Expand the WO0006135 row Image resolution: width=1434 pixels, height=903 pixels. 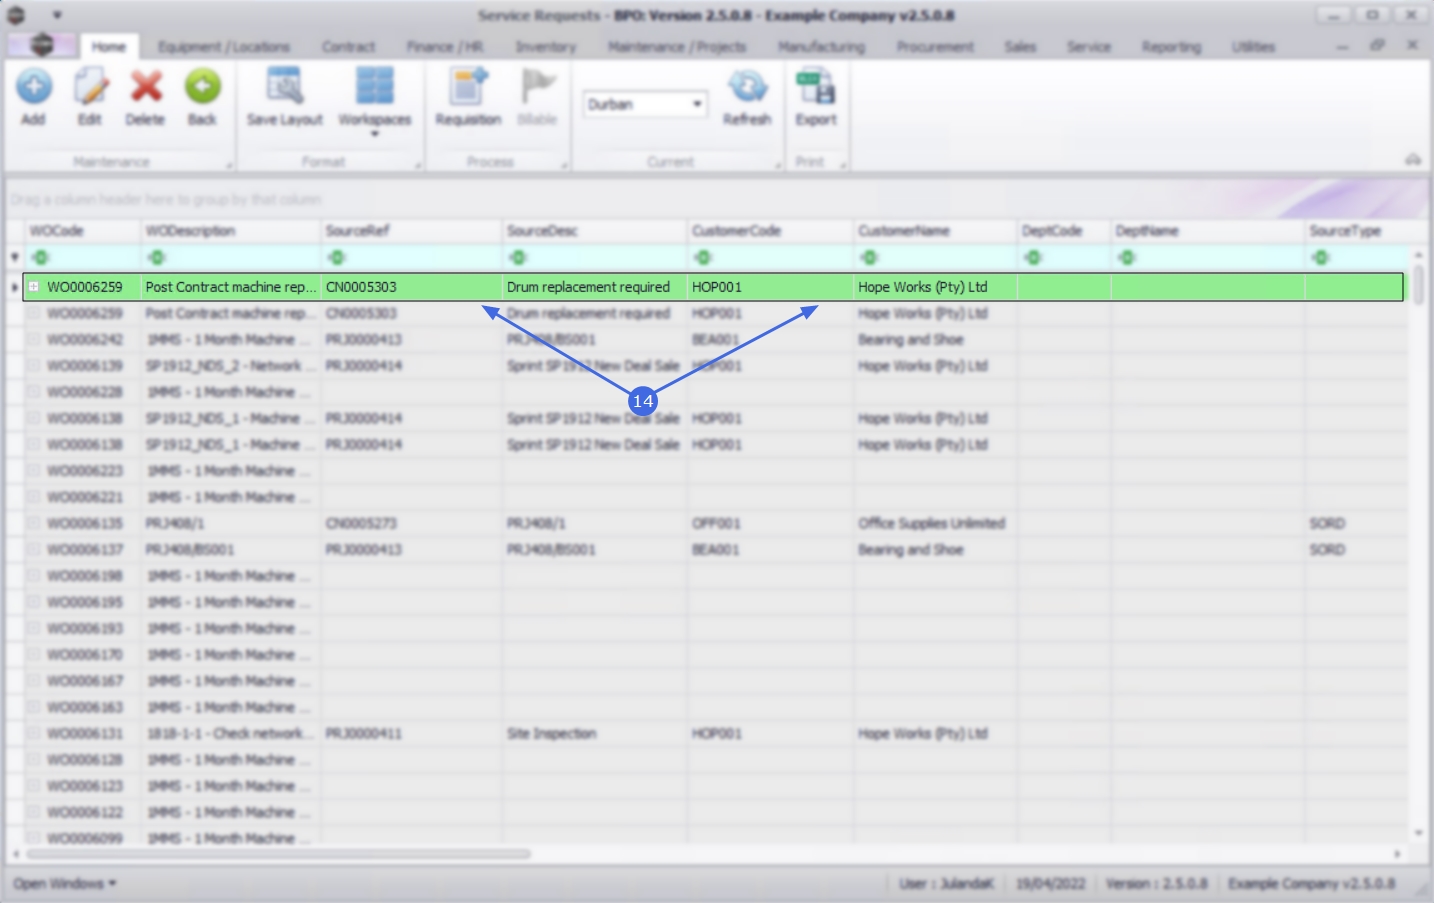33,523
